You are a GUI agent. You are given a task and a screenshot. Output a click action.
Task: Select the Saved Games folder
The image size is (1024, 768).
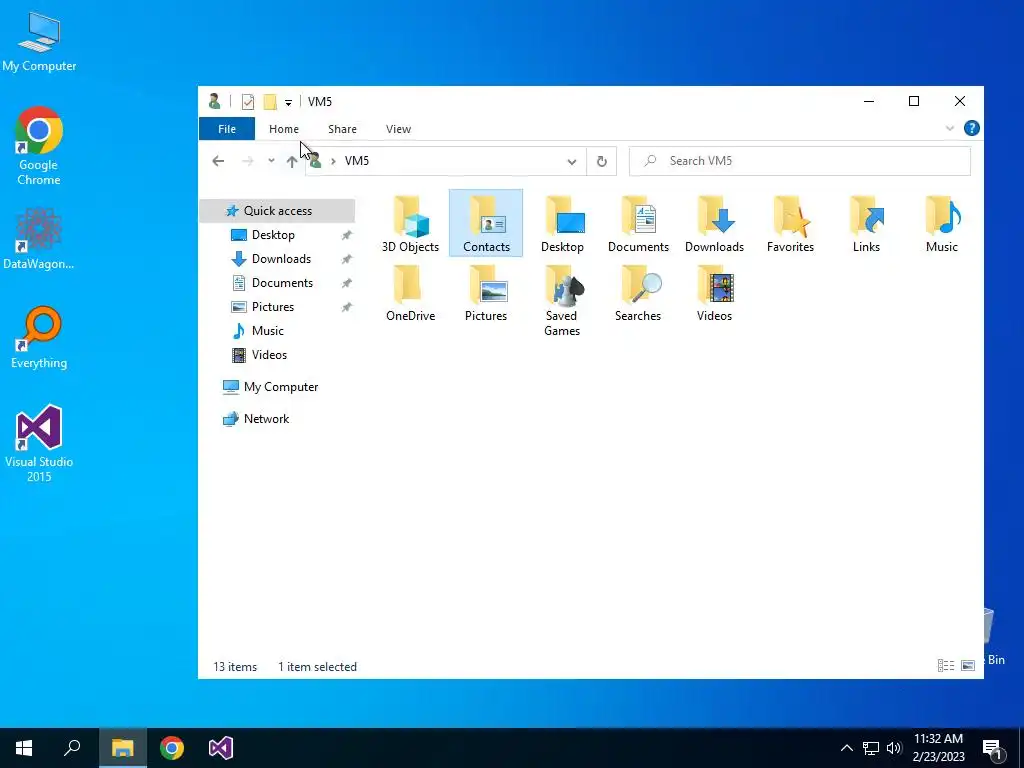point(562,300)
